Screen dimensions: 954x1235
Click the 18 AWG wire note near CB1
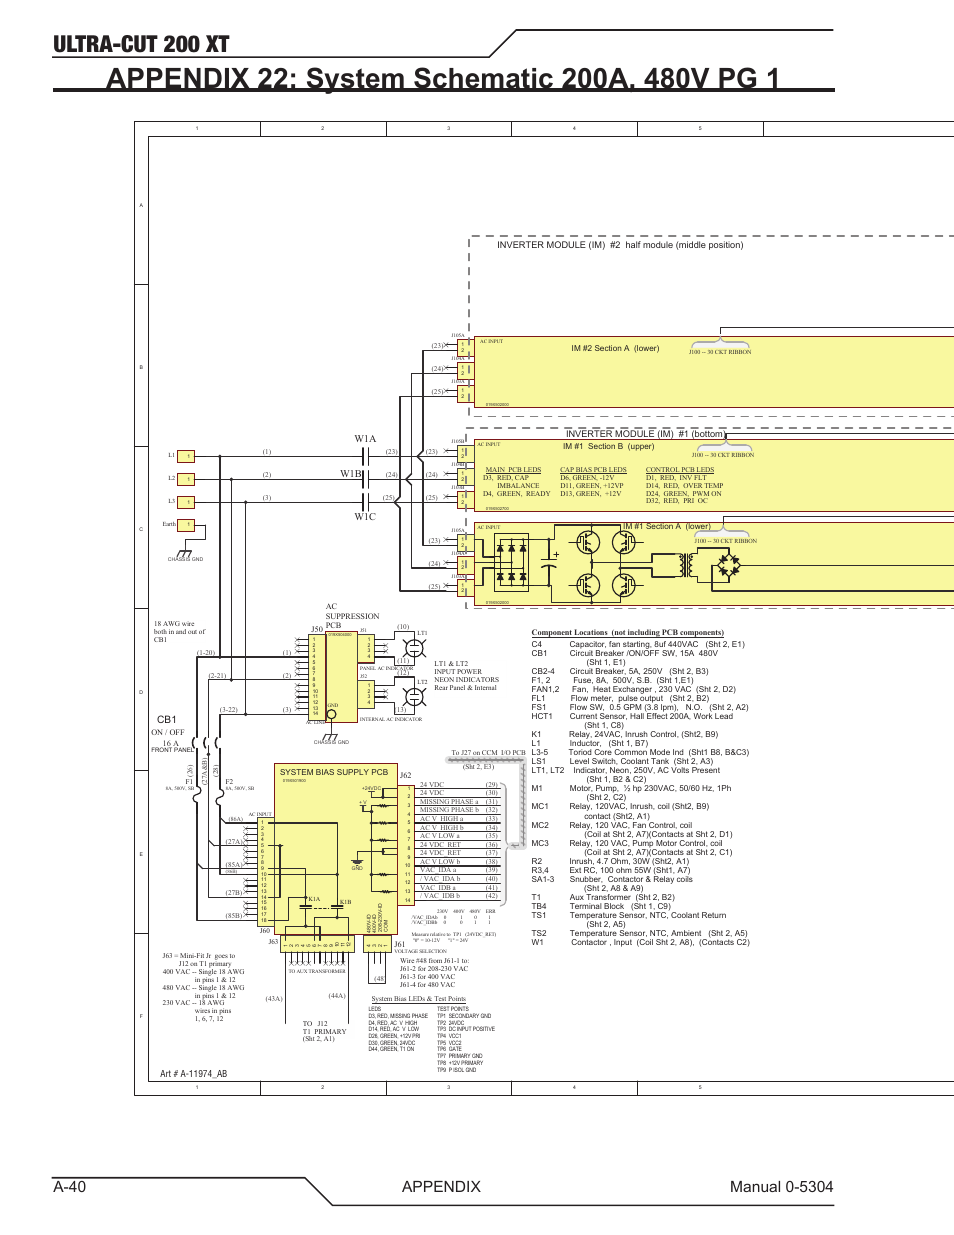(x=179, y=632)
